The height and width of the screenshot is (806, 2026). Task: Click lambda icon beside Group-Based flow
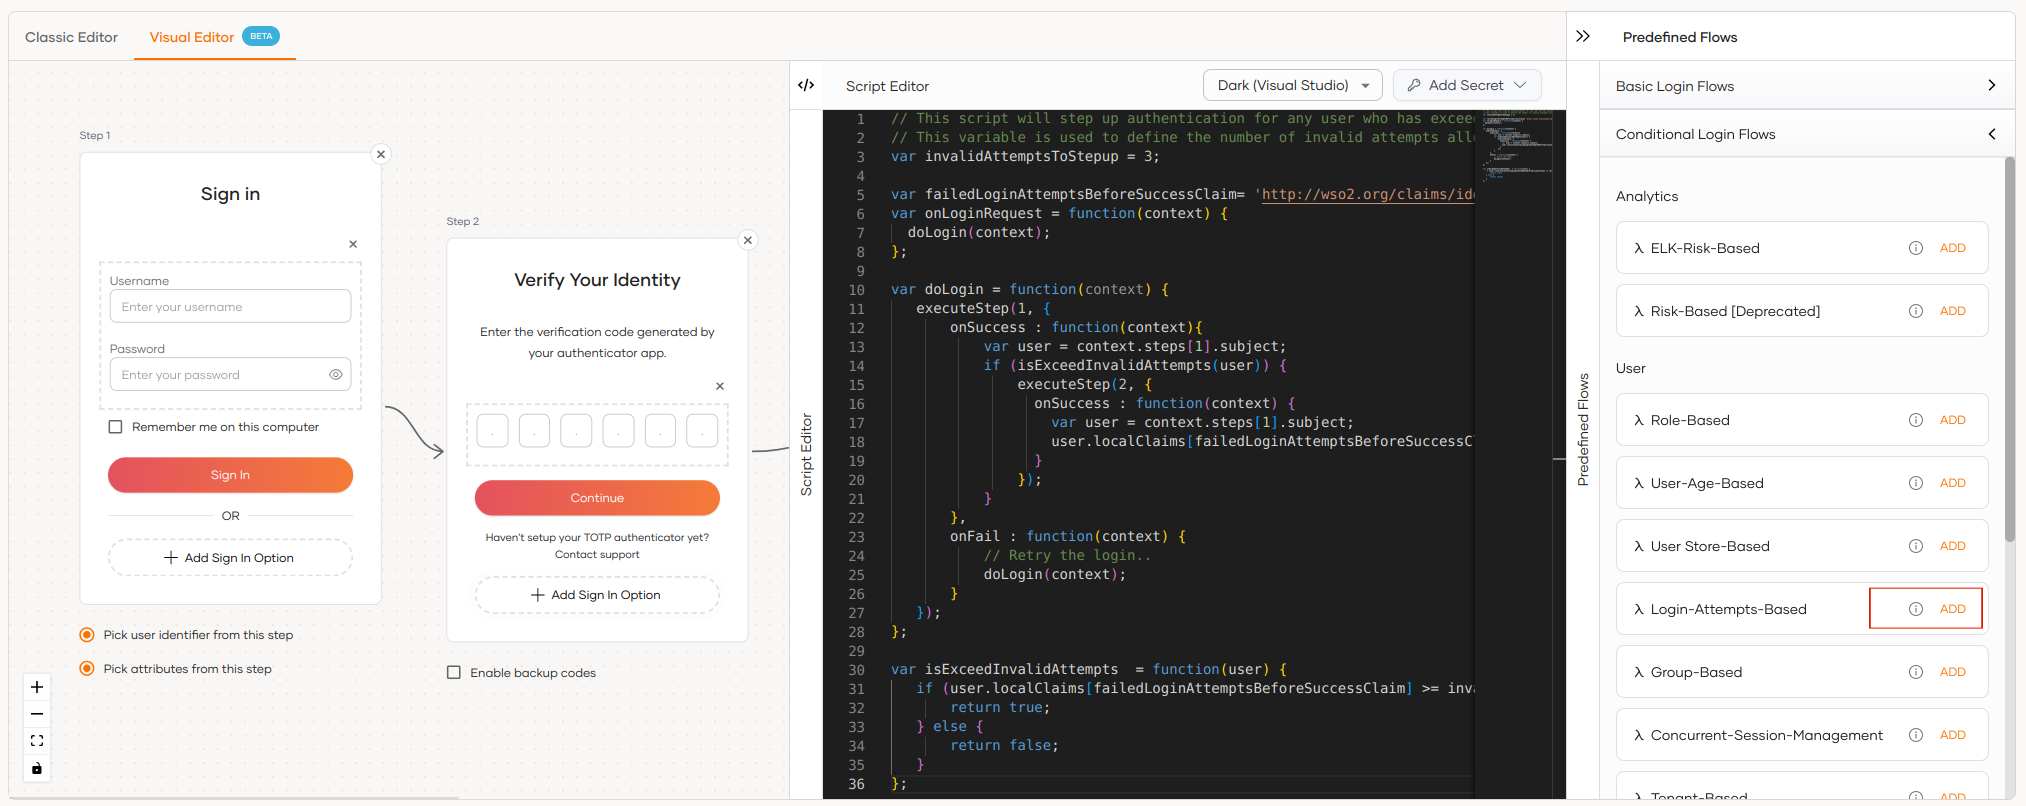[x=1638, y=672]
